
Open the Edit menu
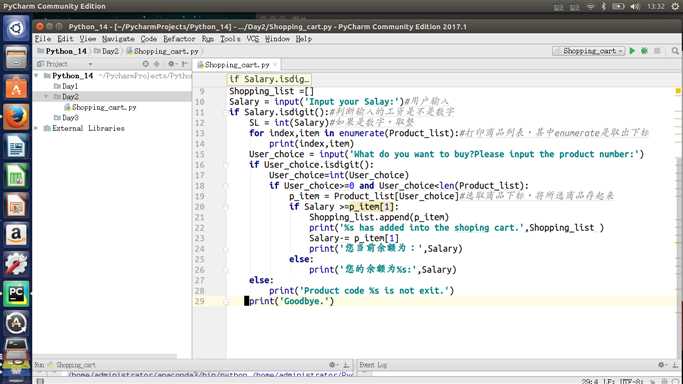point(65,39)
